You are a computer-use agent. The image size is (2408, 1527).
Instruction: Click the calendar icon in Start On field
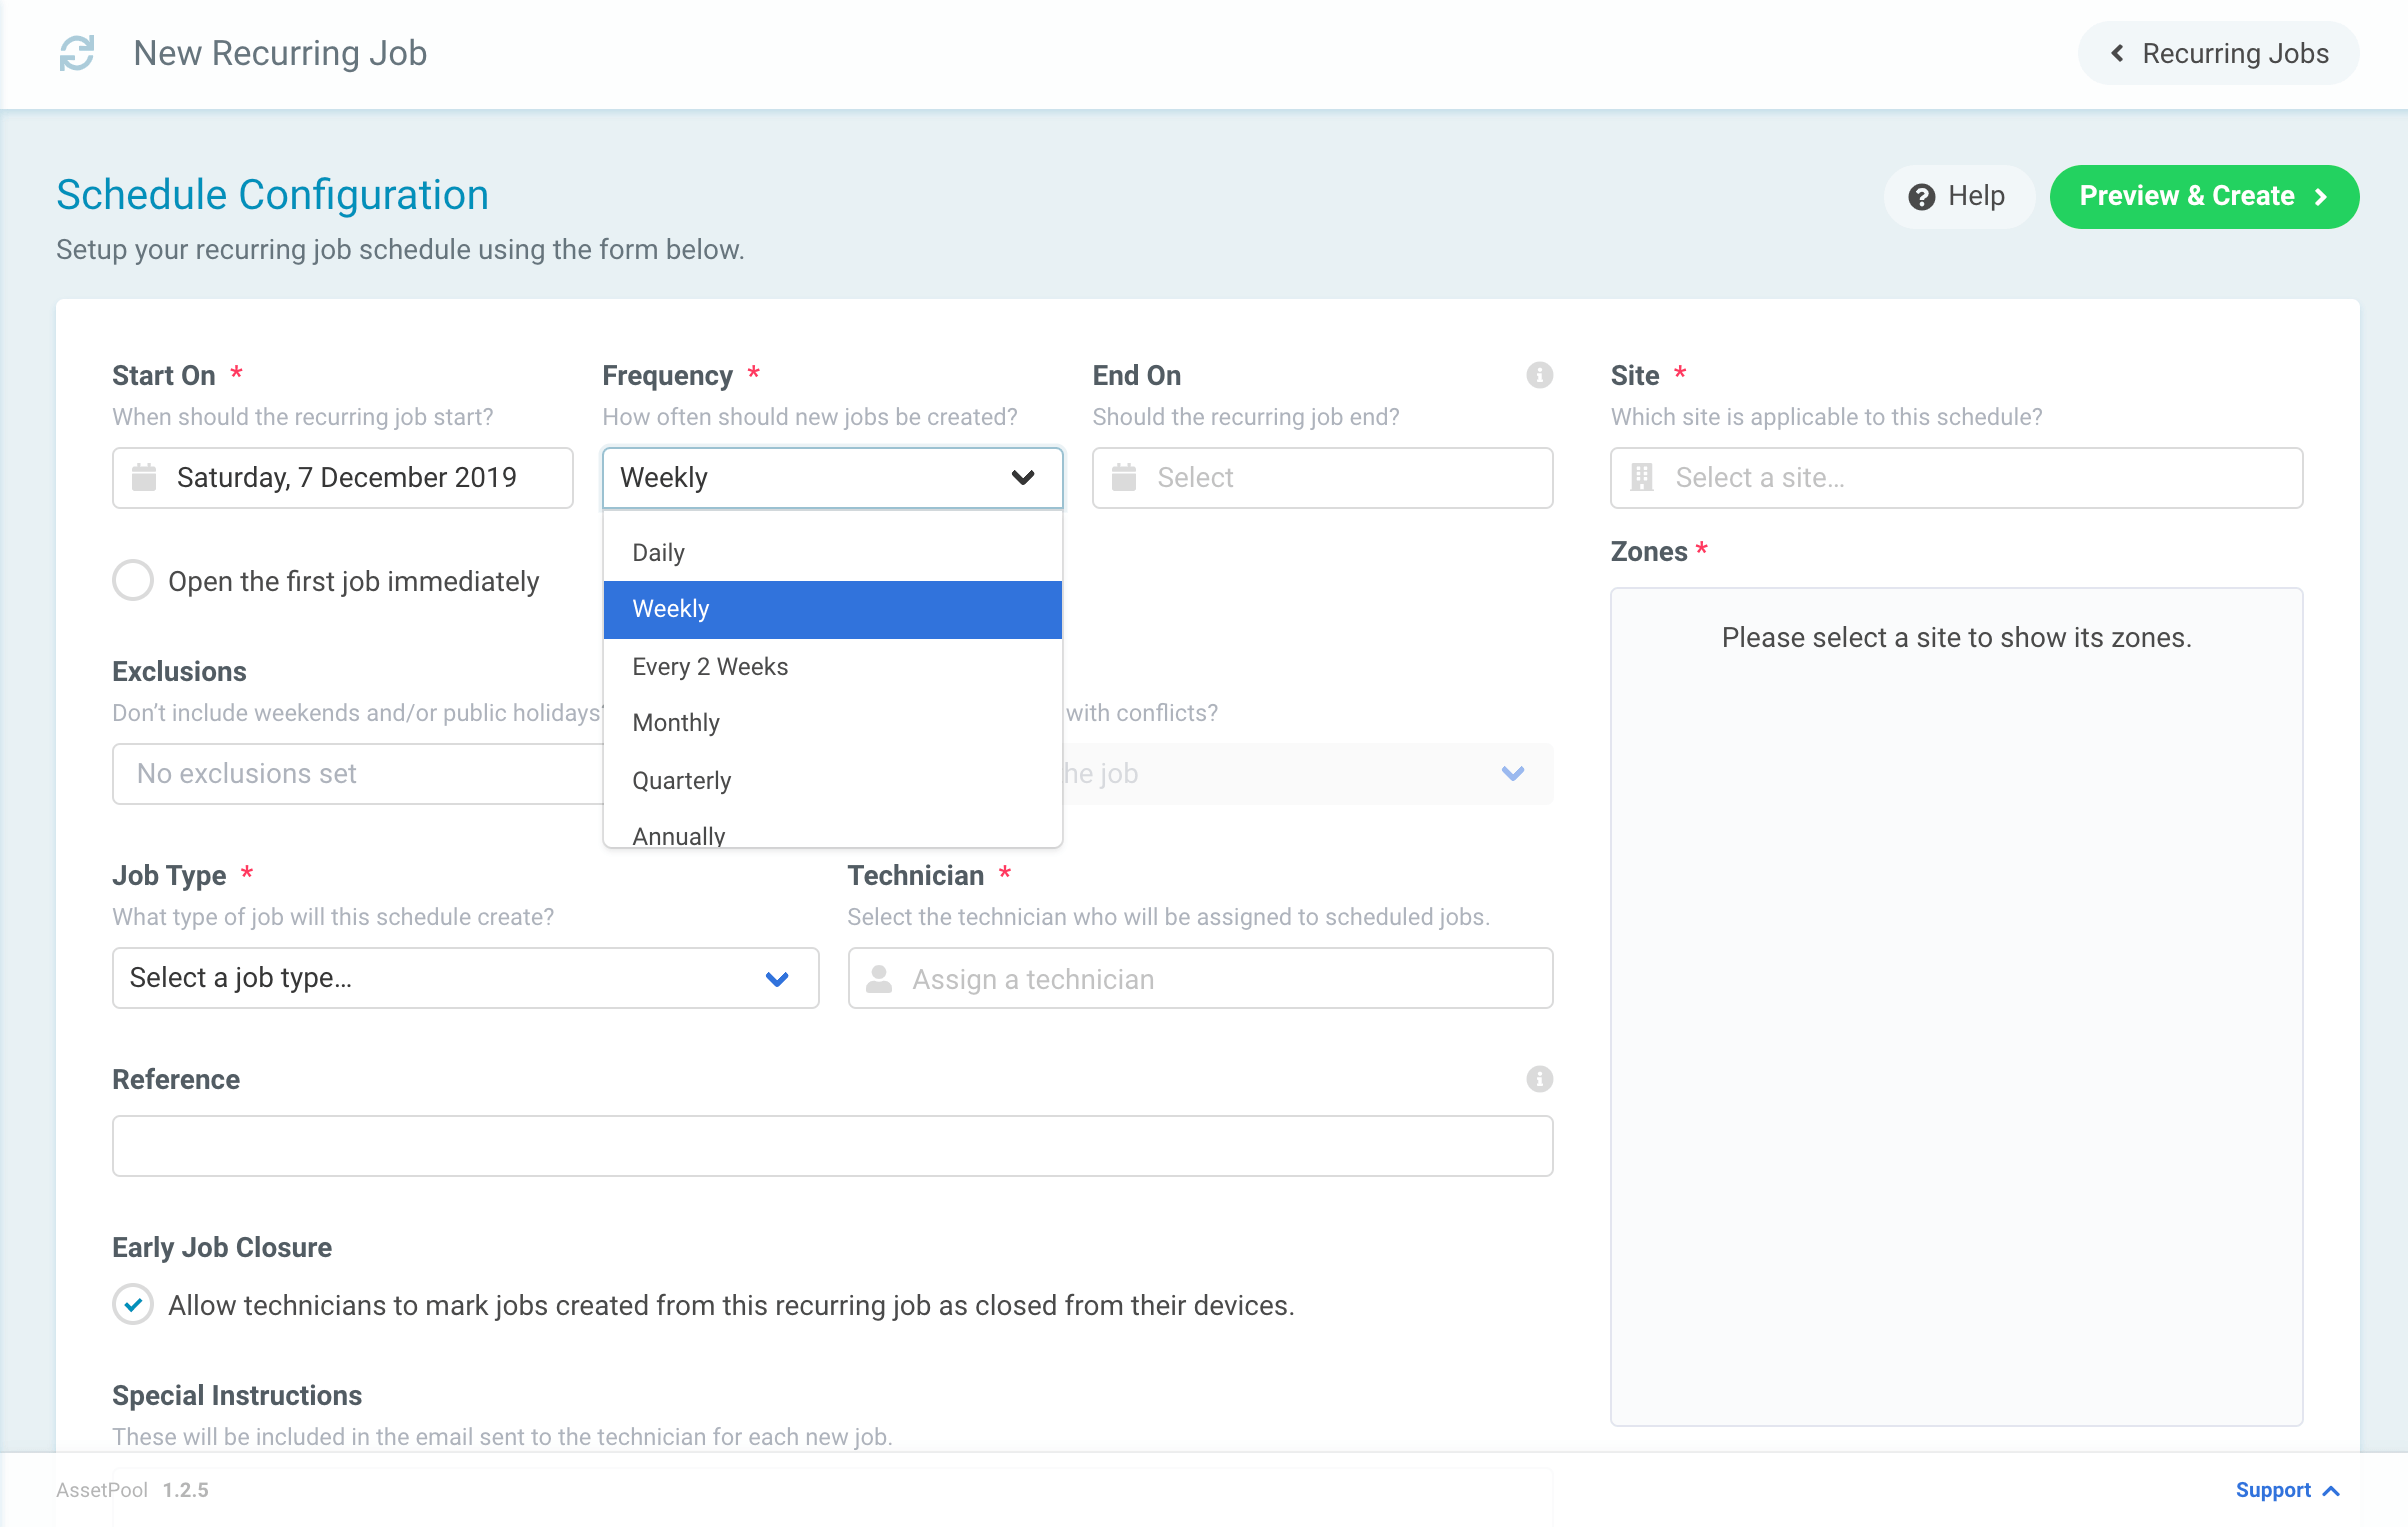pyautogui.click(x=144, y=477)
